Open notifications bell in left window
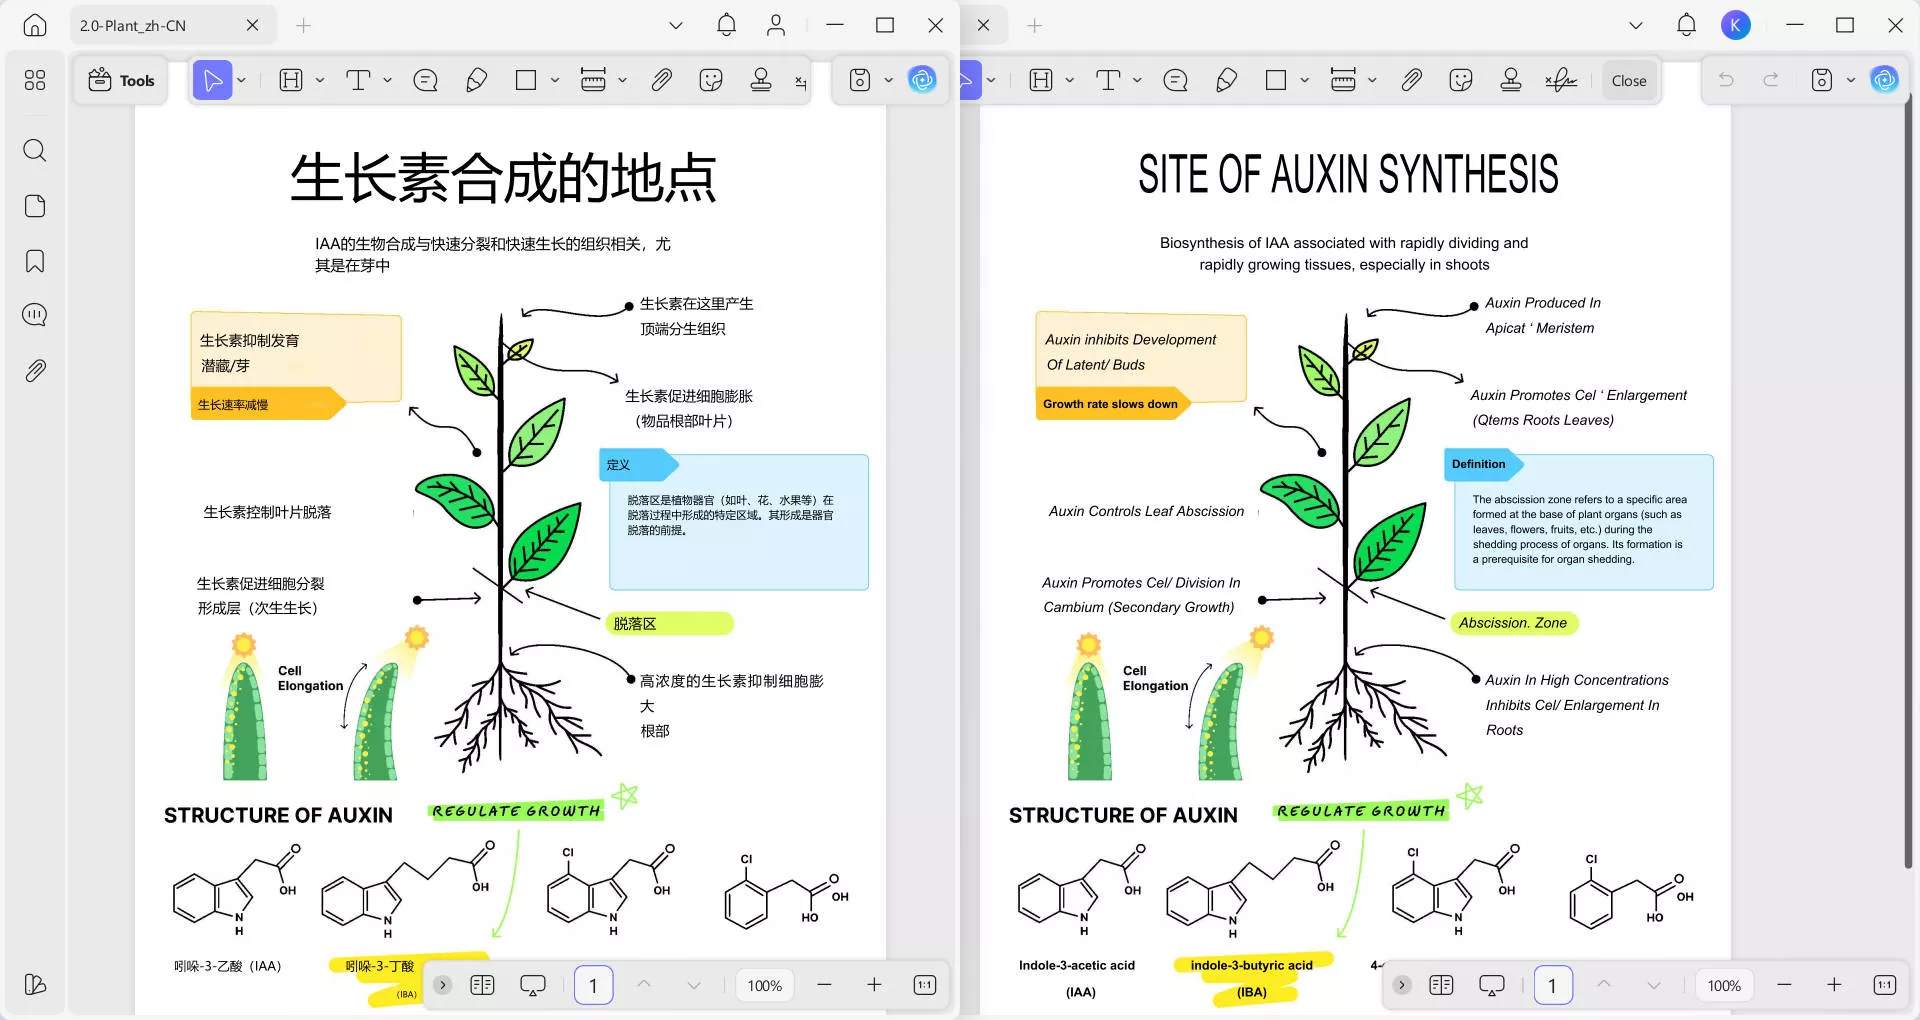Screen dimensions: 1920x1020 [727, 25]
